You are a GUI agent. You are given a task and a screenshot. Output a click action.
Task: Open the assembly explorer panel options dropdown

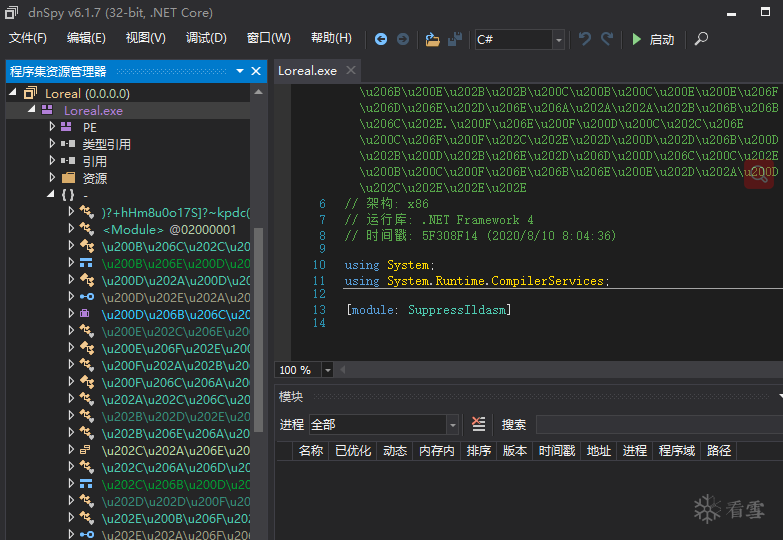(x=240, y=71)
